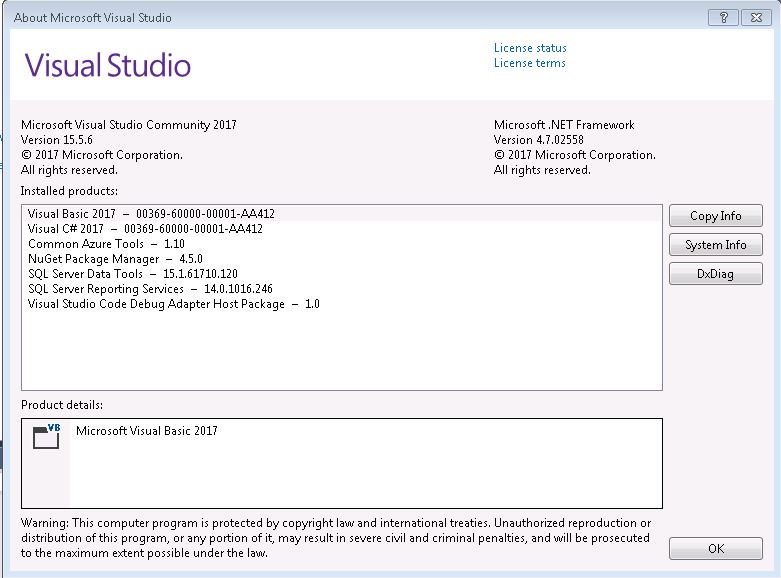Open the License status link
This screenshot has width=781, height=578.
(x=530, y=48)
